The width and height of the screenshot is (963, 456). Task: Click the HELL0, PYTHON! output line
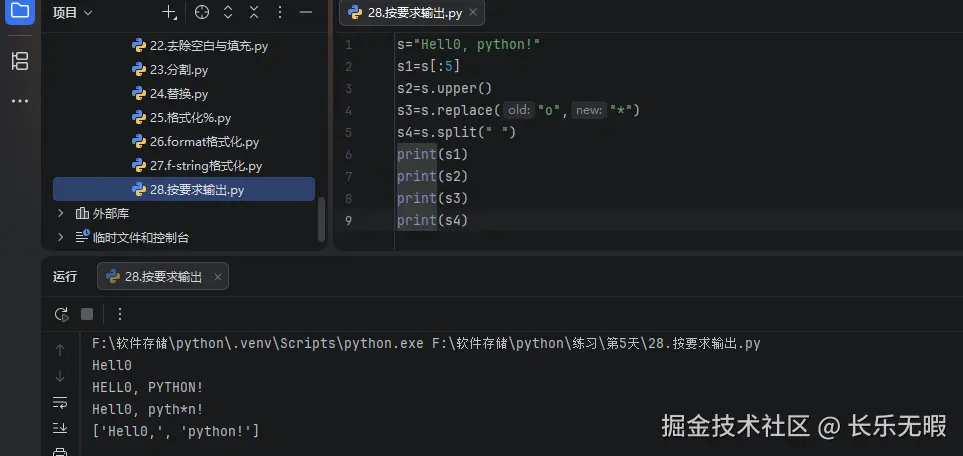point(147,387)
